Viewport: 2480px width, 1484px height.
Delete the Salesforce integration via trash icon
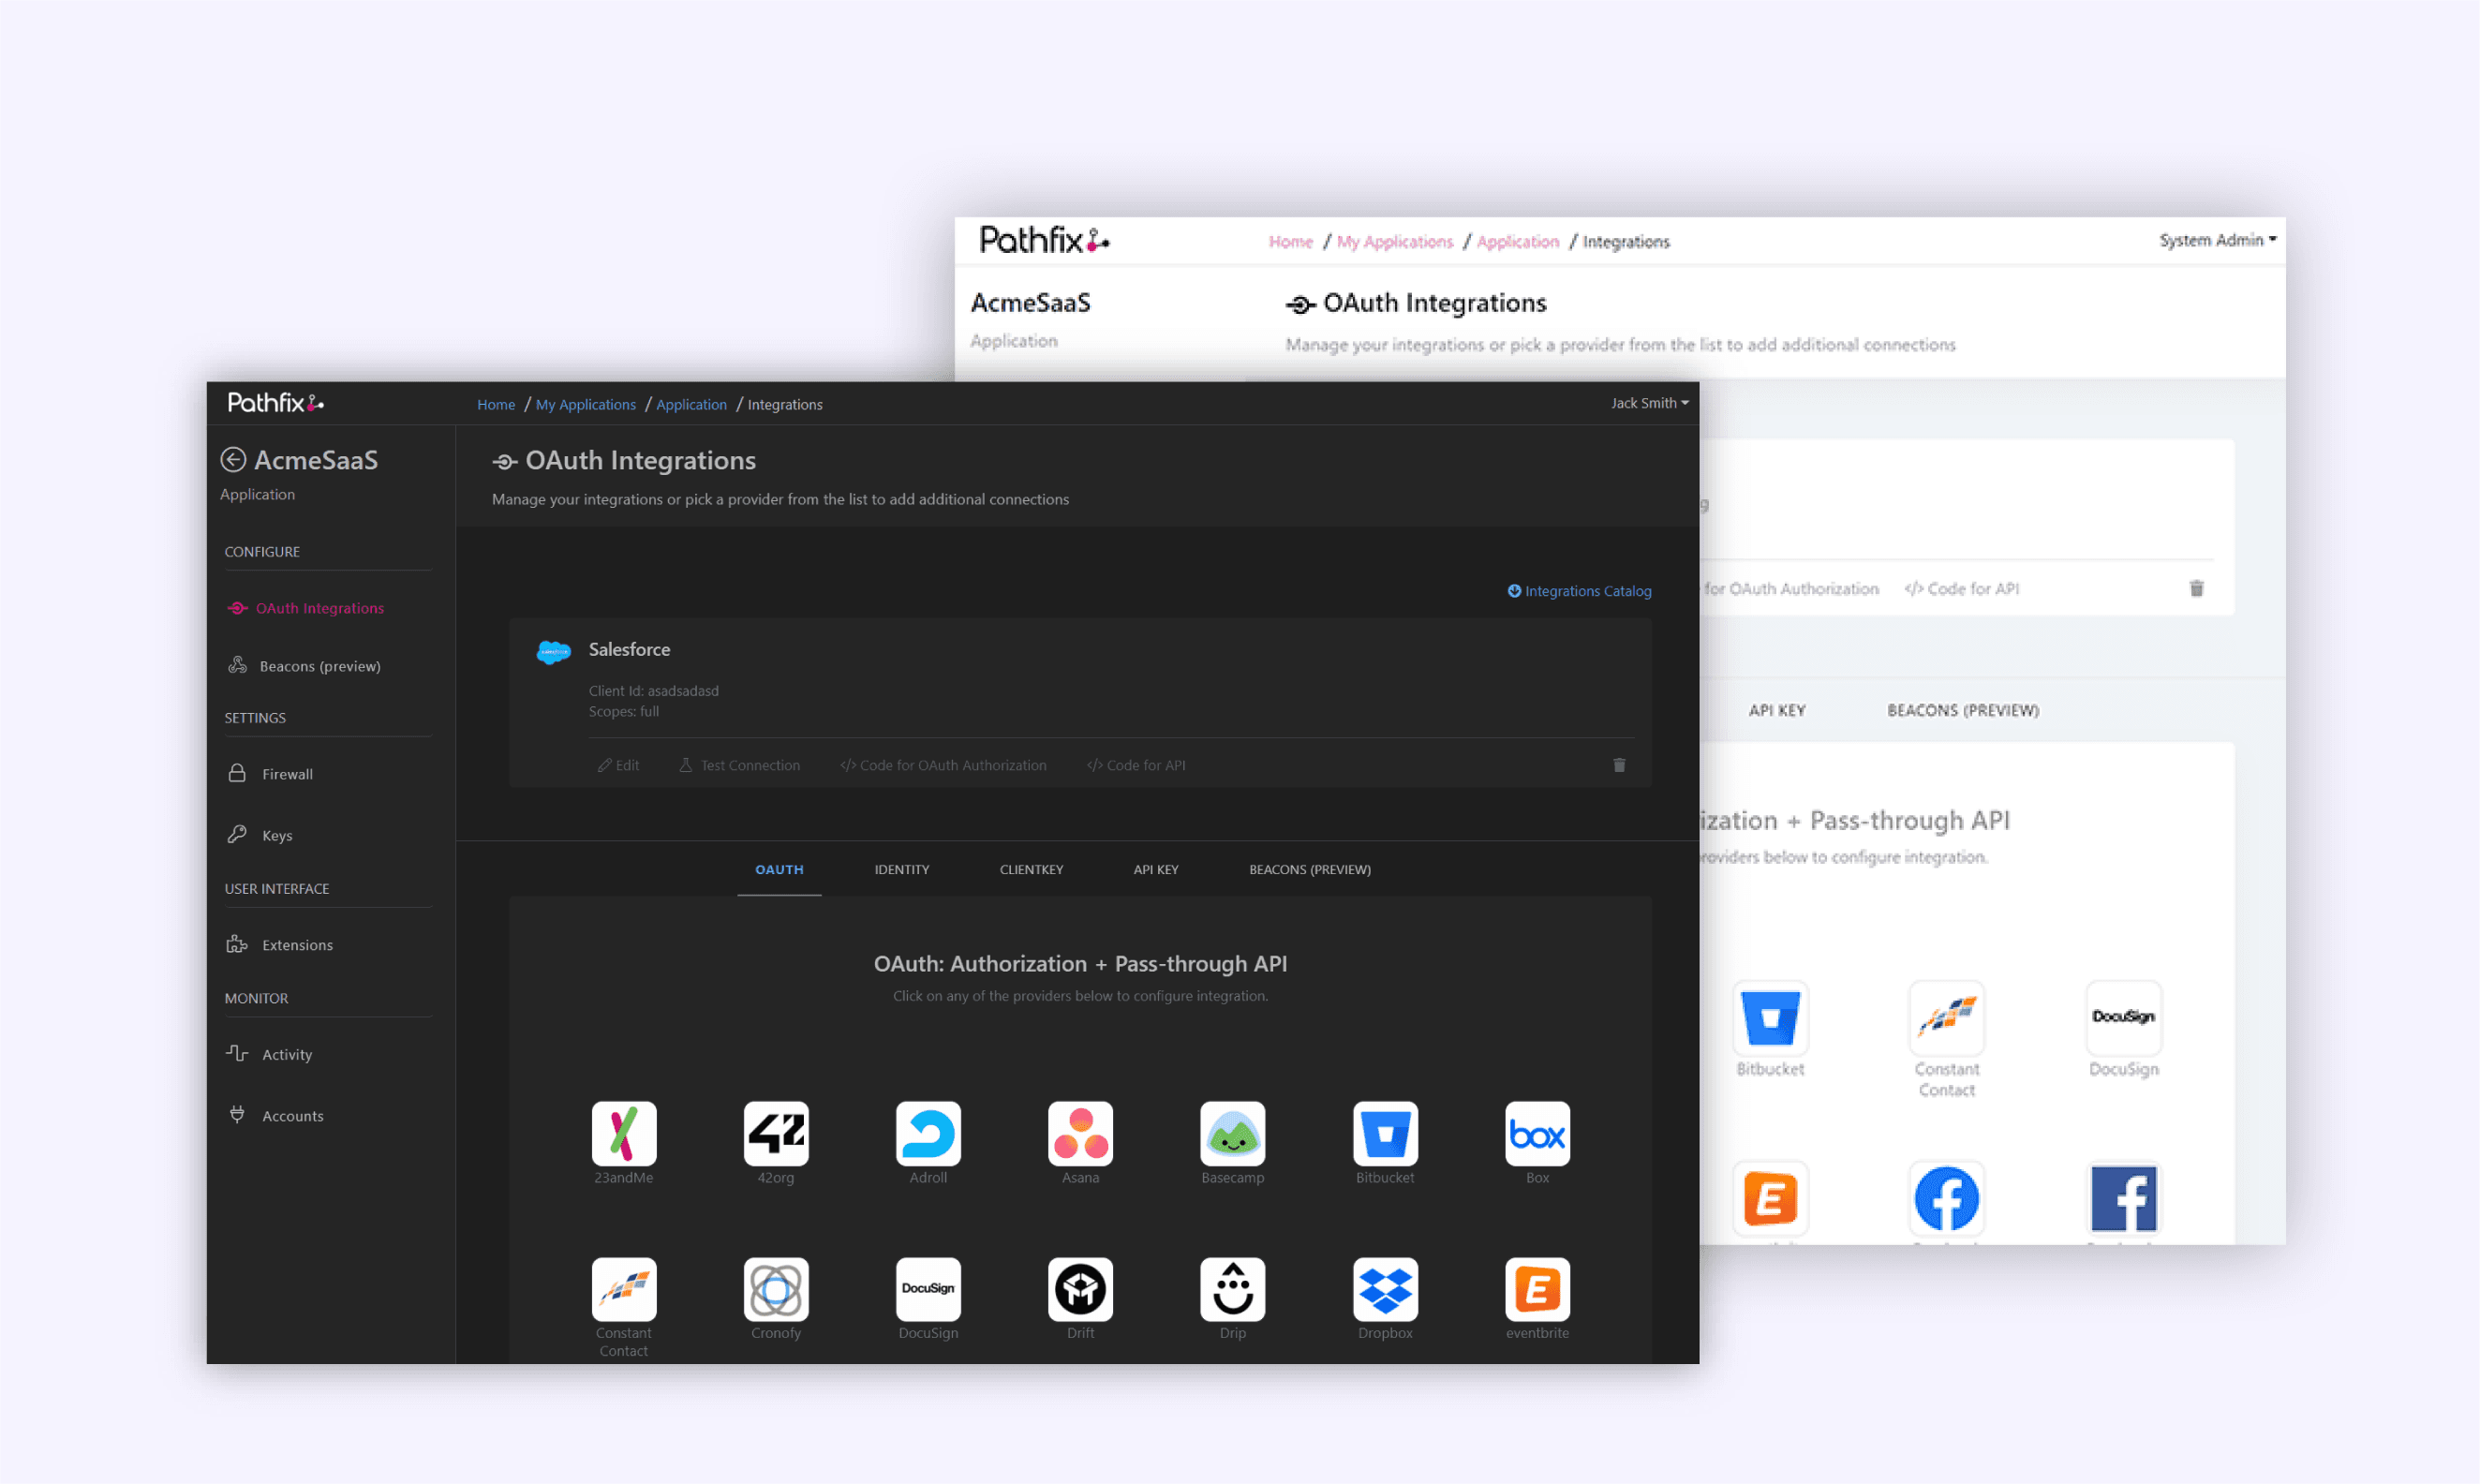point(1619,765)
